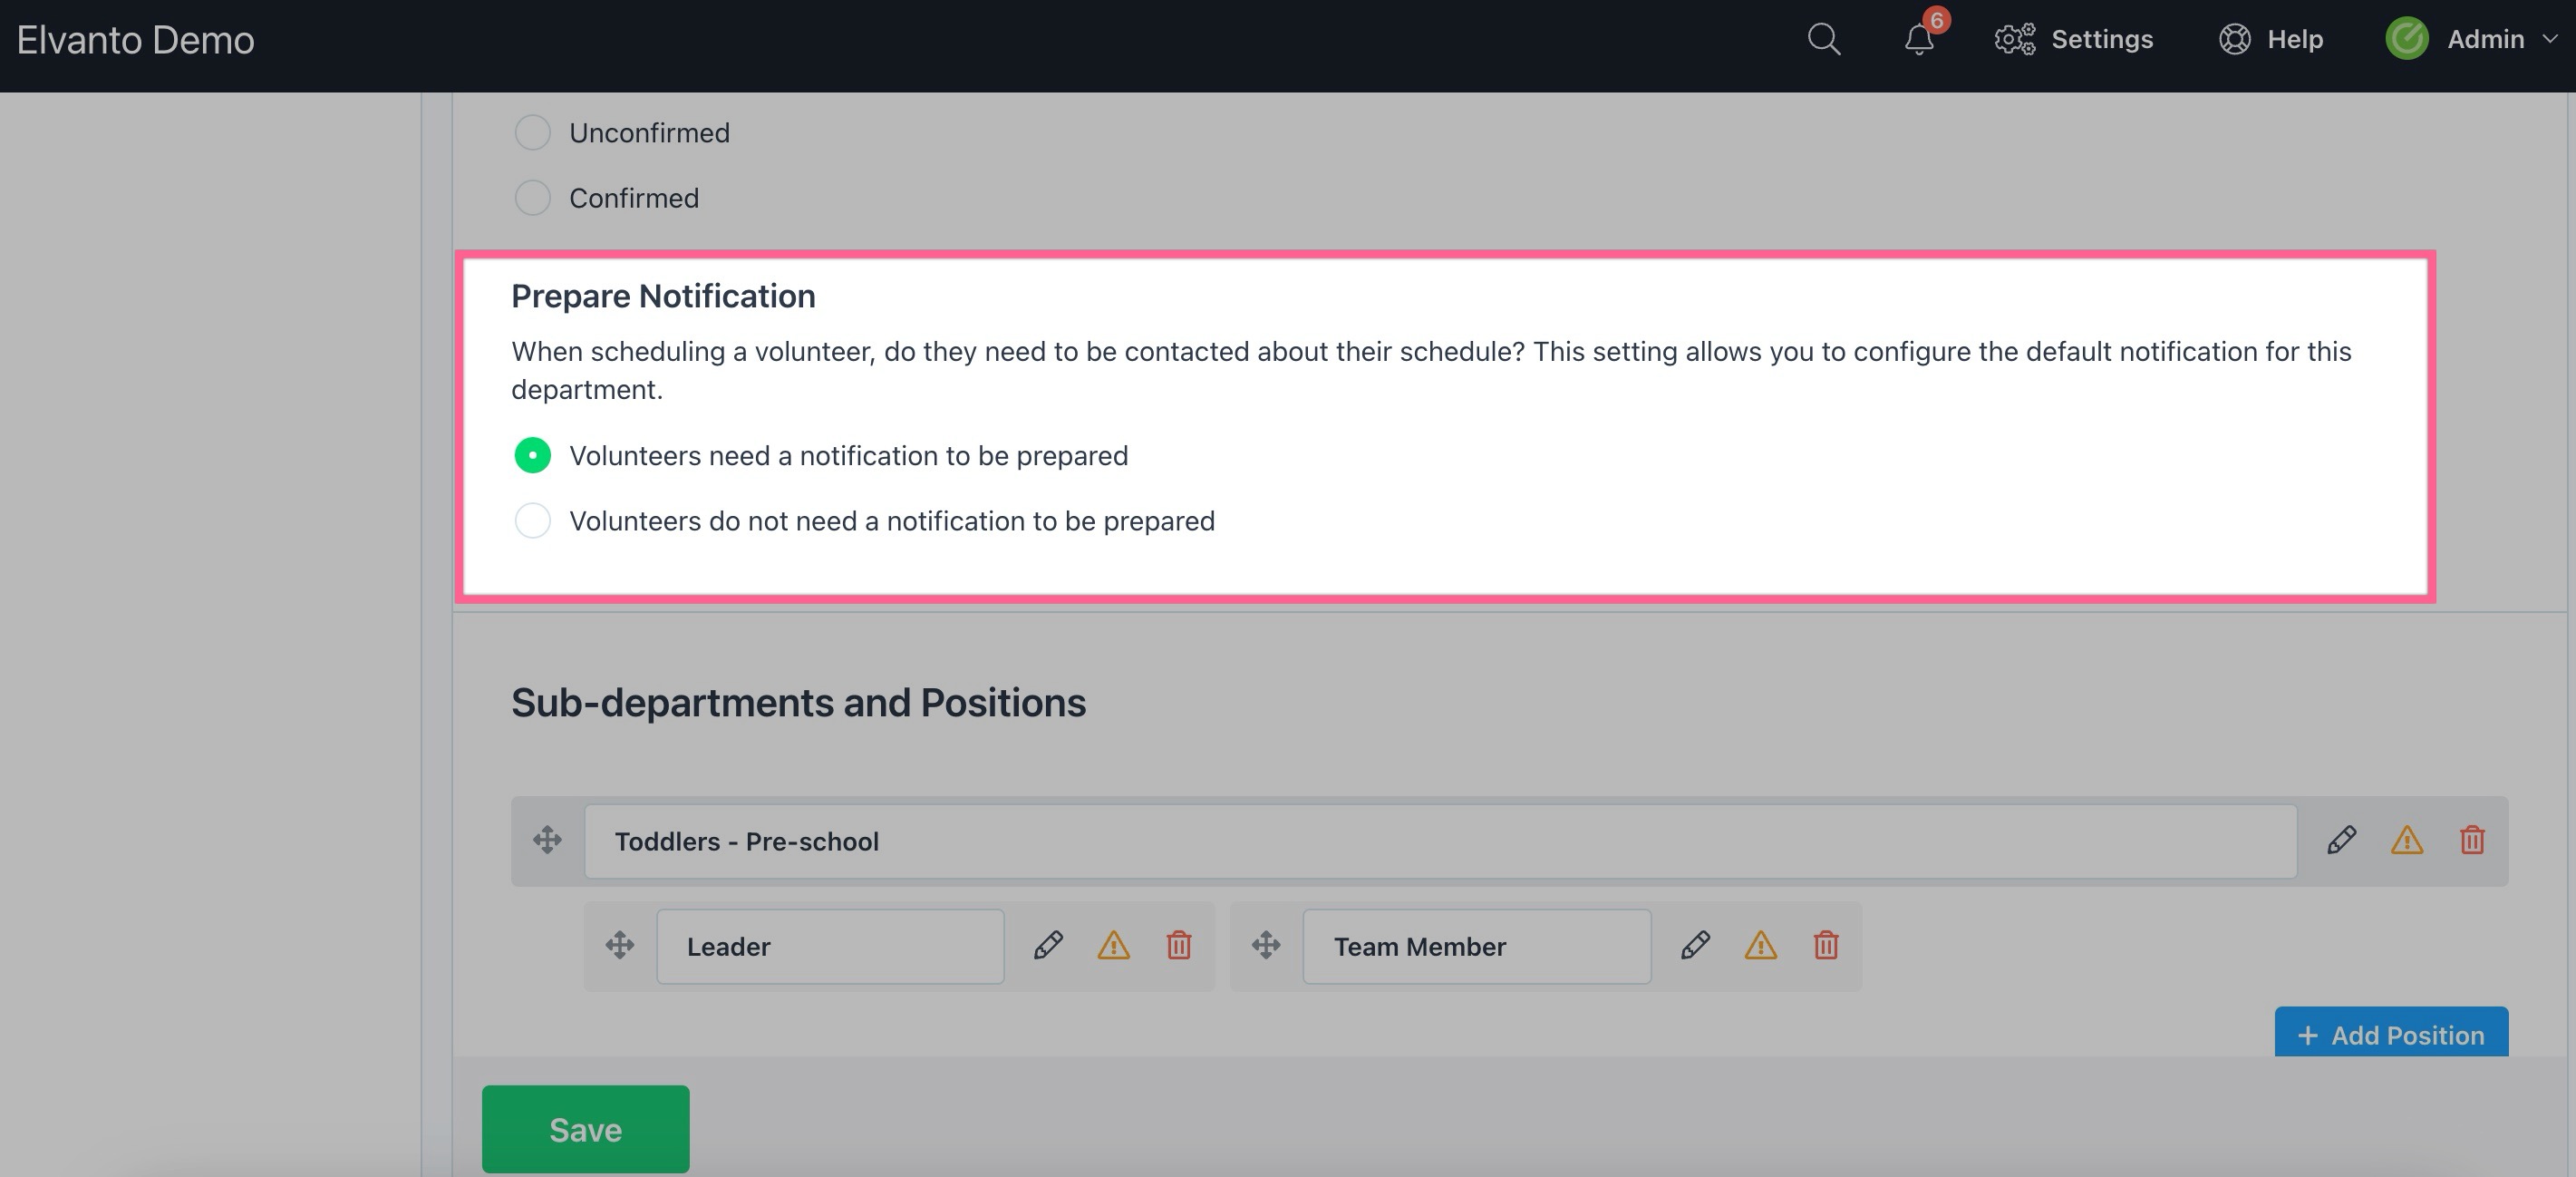This screenshot has height=1177, width=2576.
Task: Open Help in the top bar
Action: point(2271,39)
